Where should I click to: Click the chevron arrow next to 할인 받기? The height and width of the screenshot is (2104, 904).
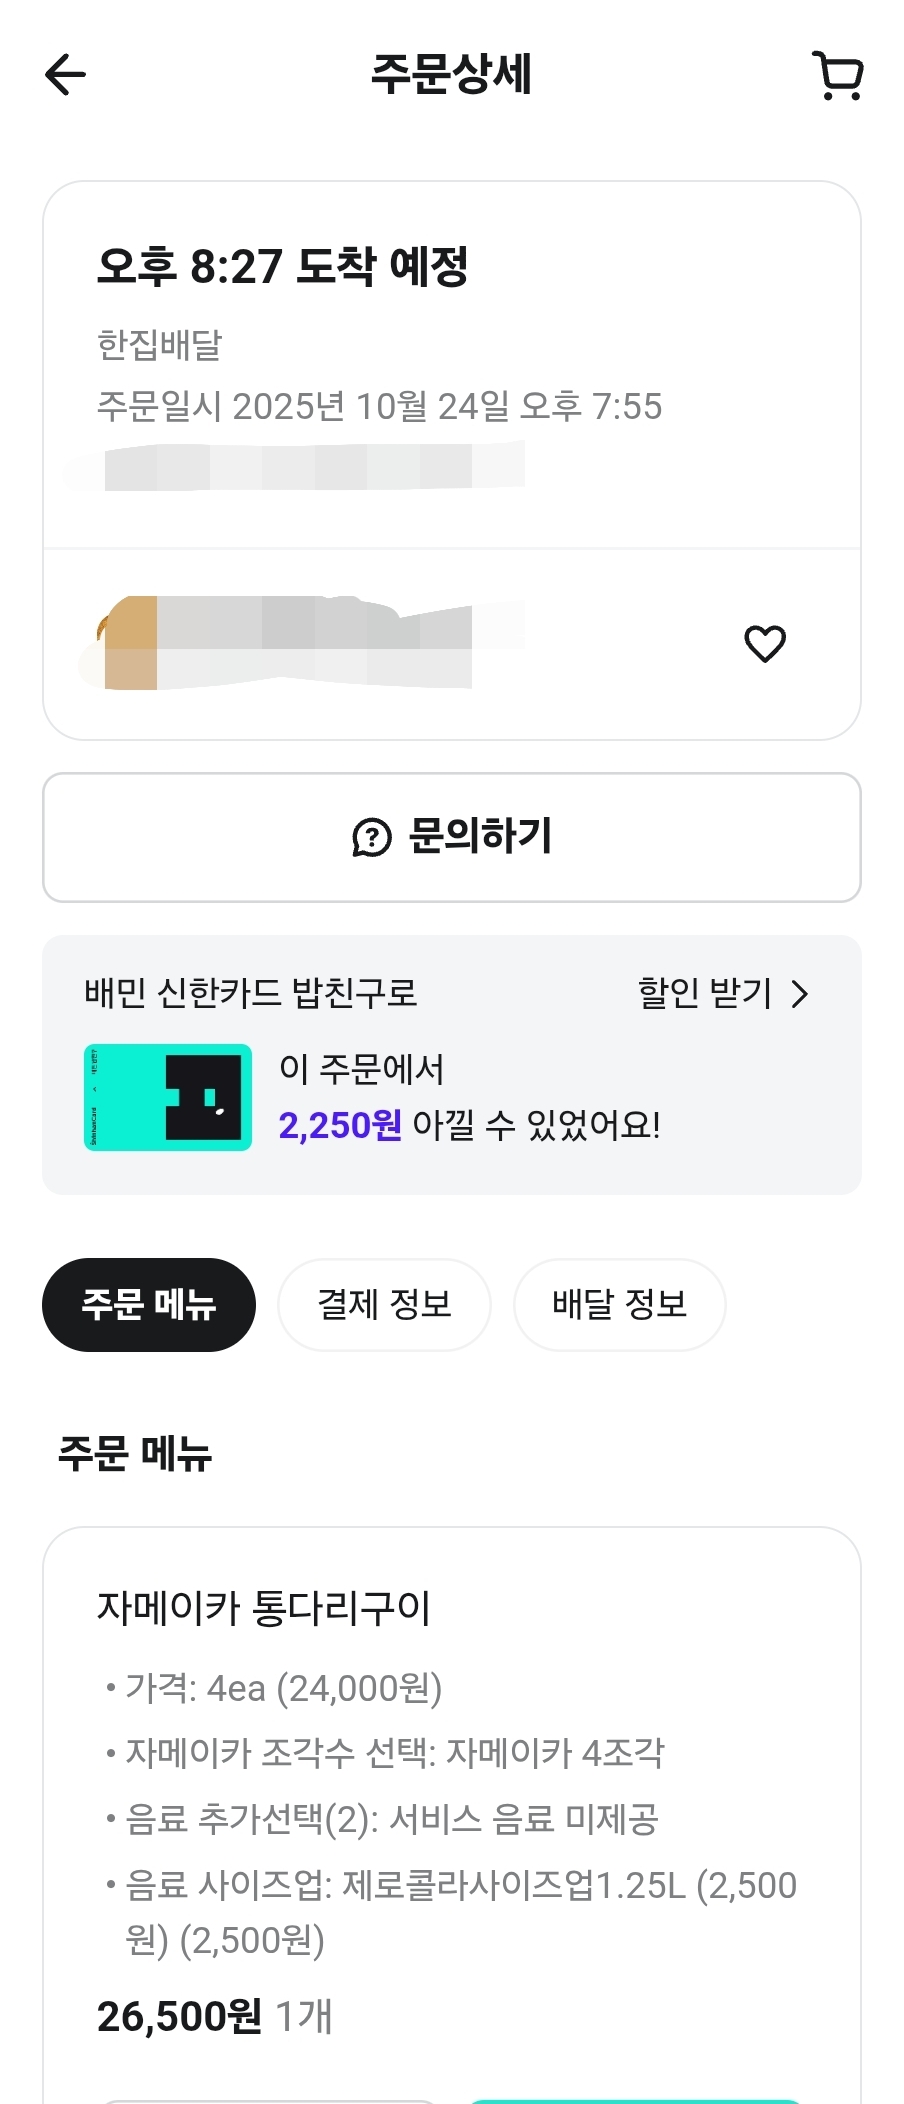point(799,994)
